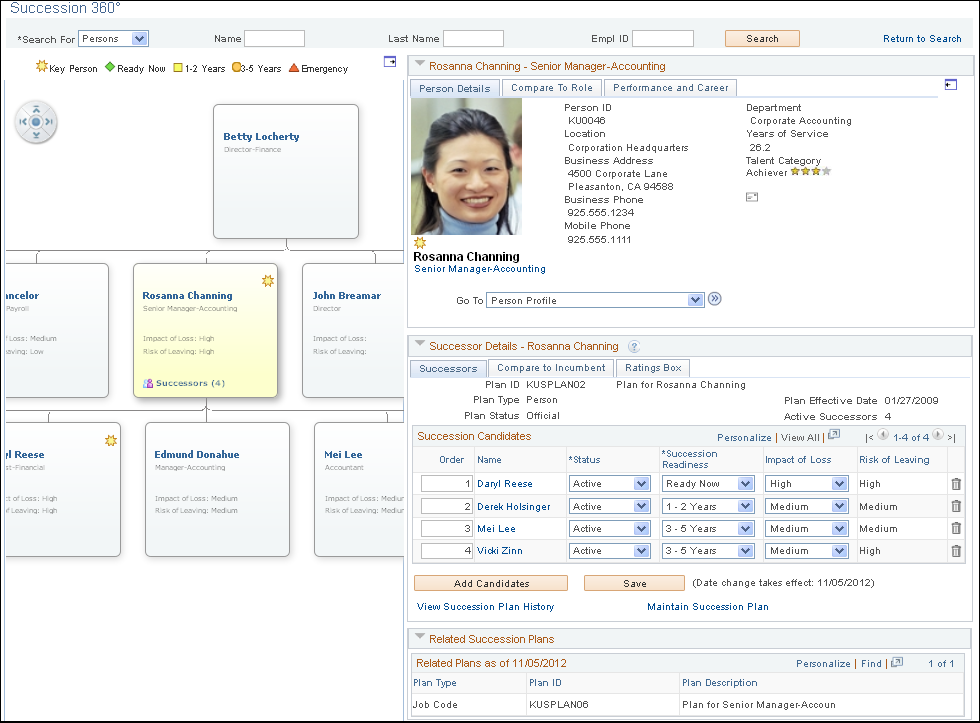Click key person star on Reese card
This screenshot has width=980, height=723.
pos(111,441)
